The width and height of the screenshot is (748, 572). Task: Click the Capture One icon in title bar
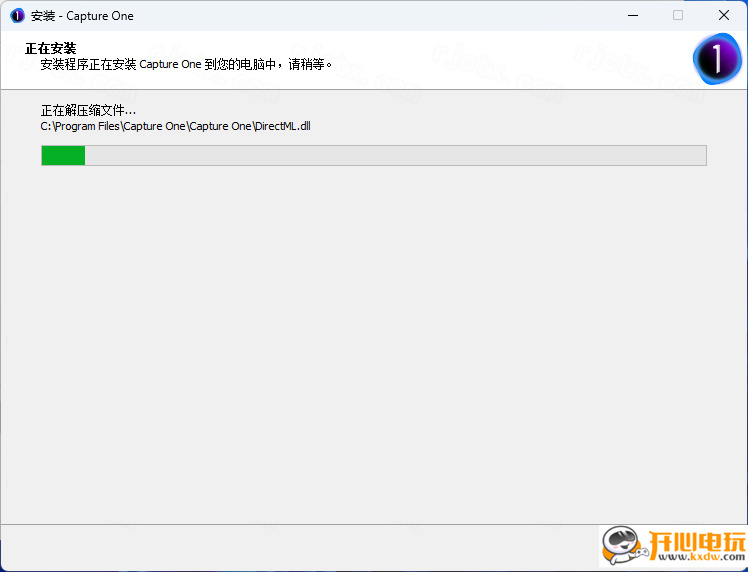[17, 16]
